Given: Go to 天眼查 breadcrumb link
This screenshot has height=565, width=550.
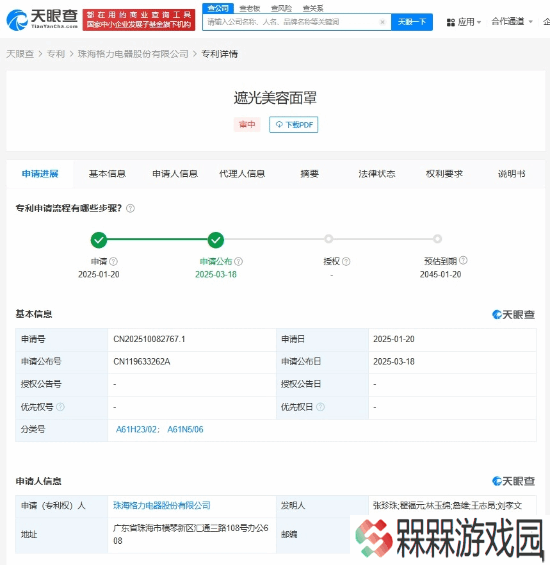Looking at the screenshot, I should pos(20,54).
